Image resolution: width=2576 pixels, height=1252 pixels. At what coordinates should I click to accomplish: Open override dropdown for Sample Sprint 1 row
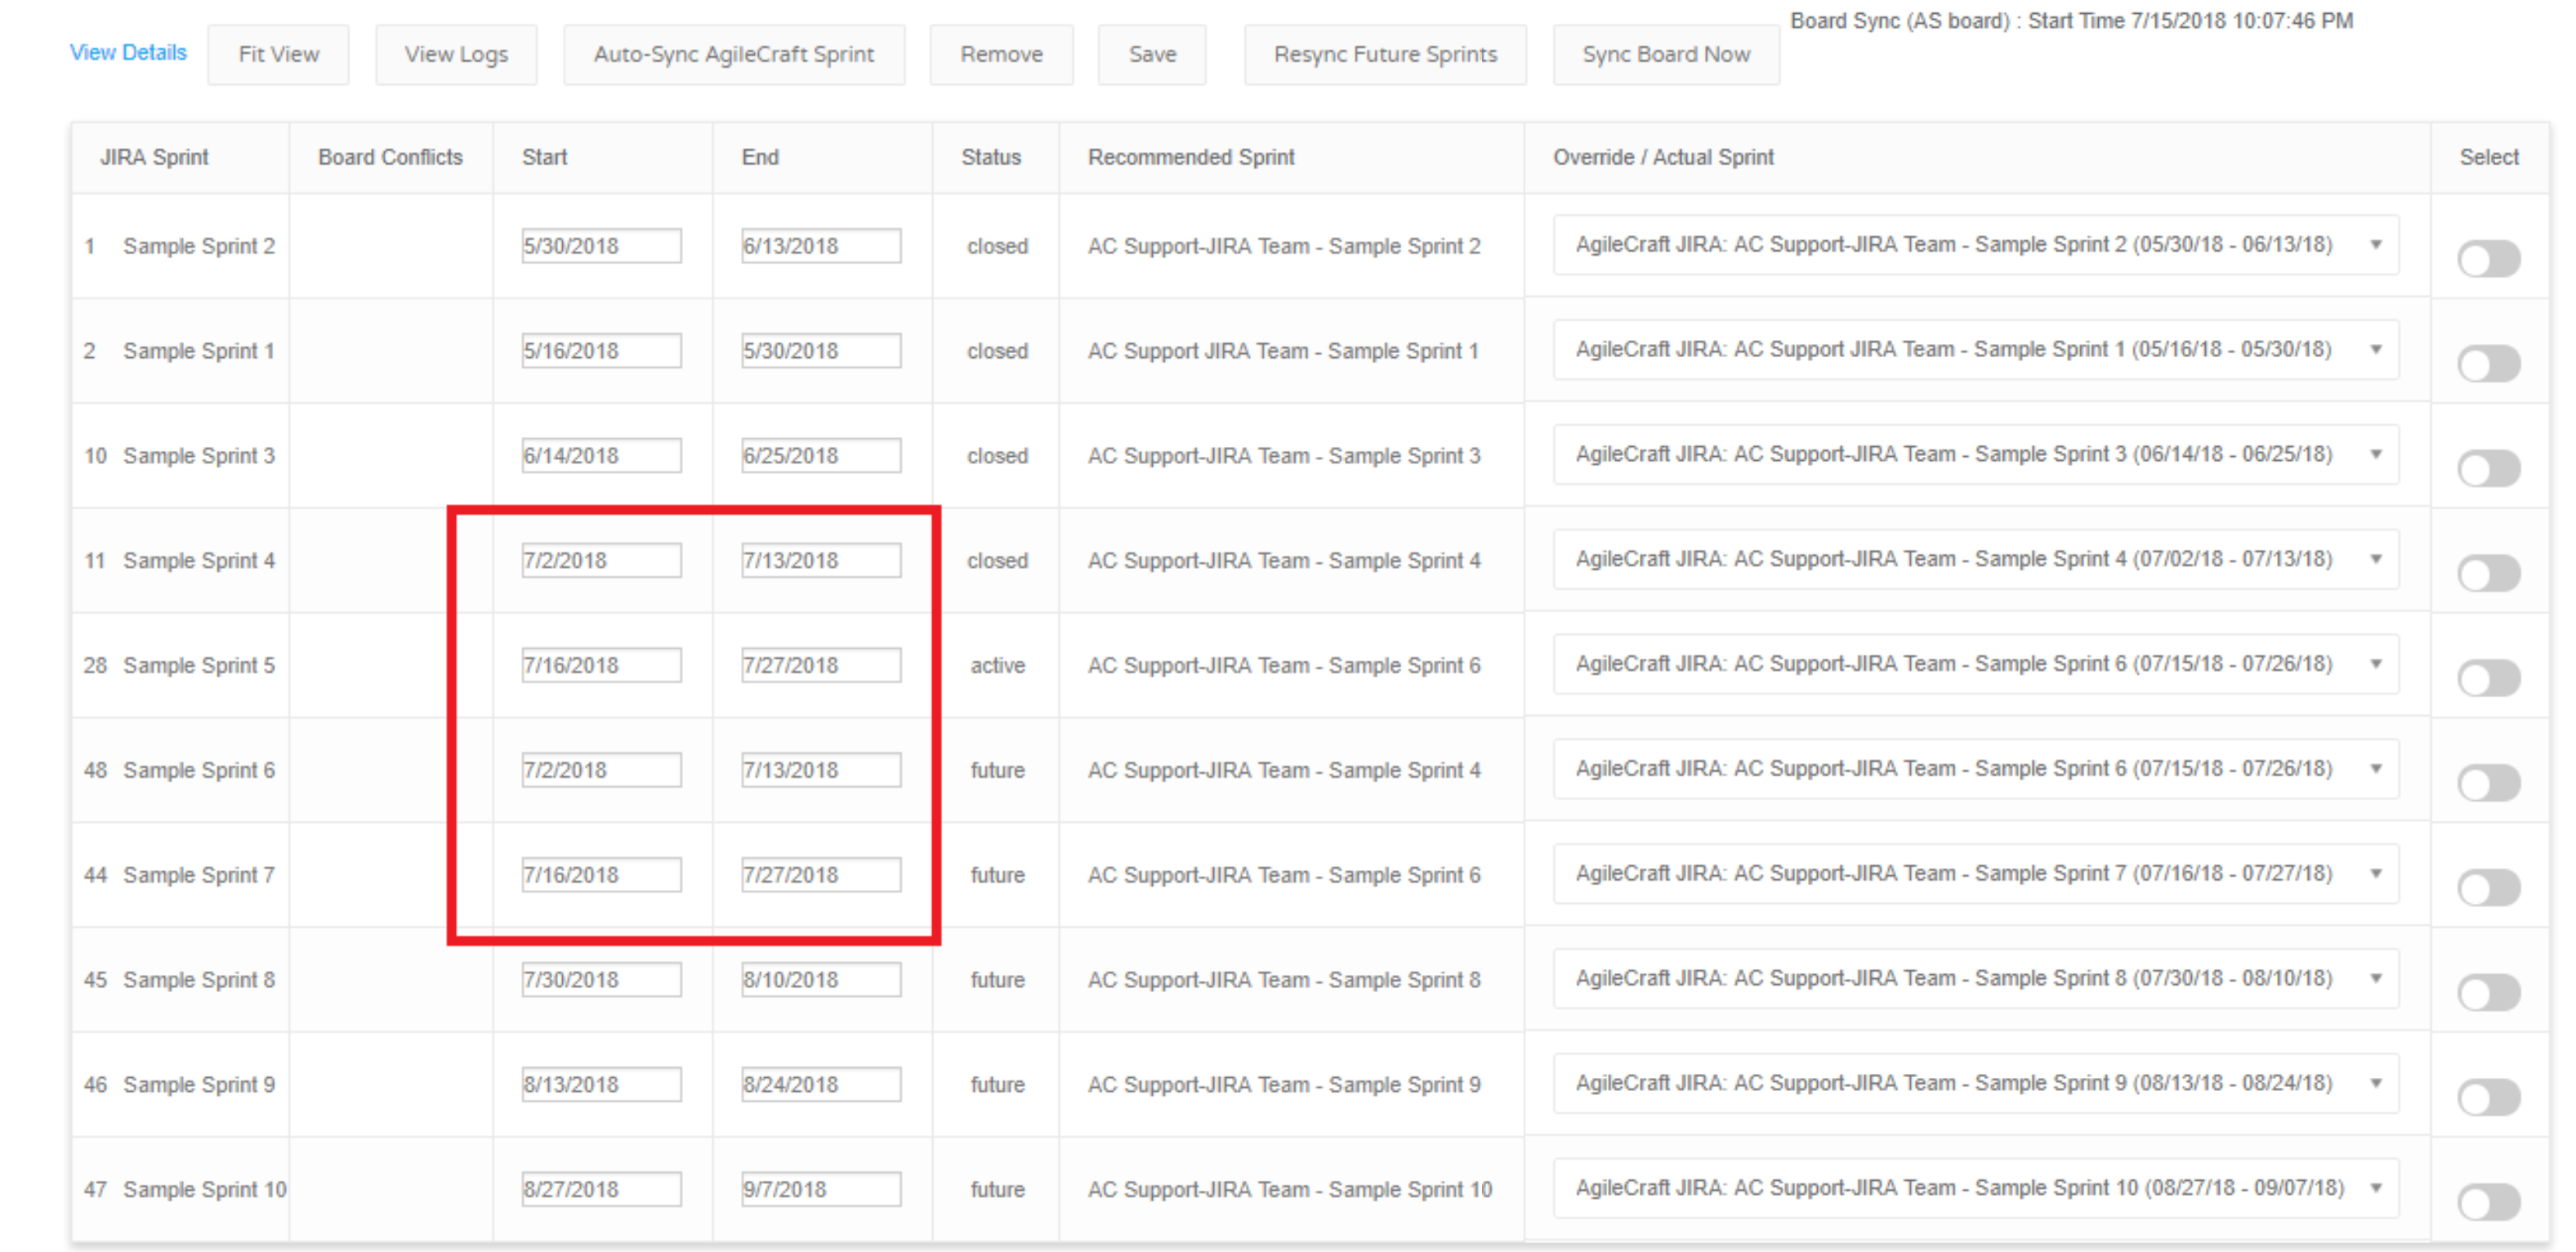point(1976,350)
